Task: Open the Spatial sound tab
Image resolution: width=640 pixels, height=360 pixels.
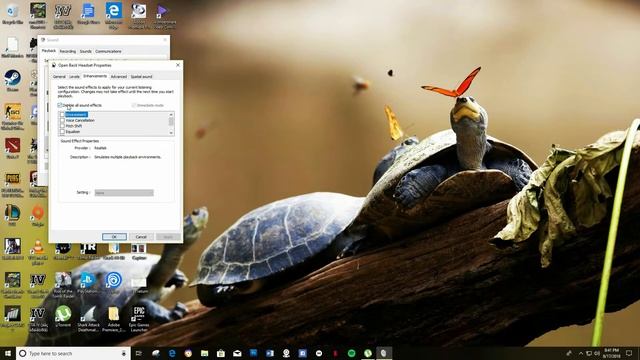Action: tap(141, 76)
